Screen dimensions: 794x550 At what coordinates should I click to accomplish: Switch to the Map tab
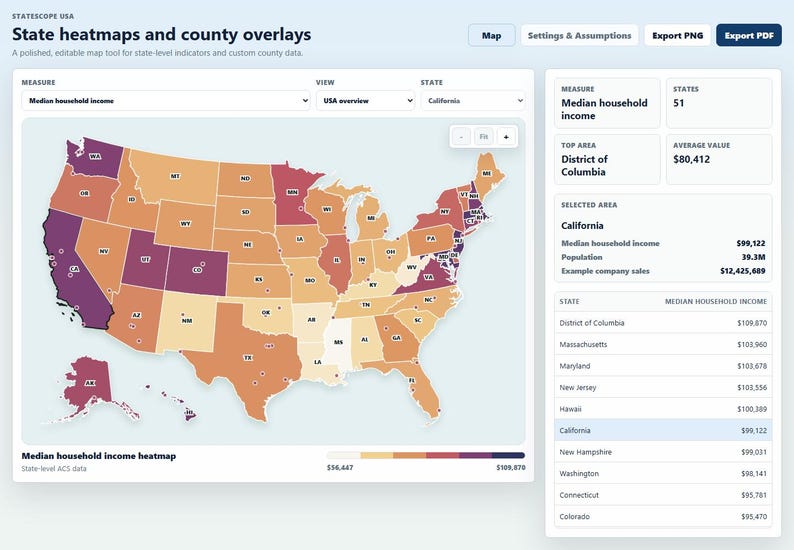tap(491, 35)
